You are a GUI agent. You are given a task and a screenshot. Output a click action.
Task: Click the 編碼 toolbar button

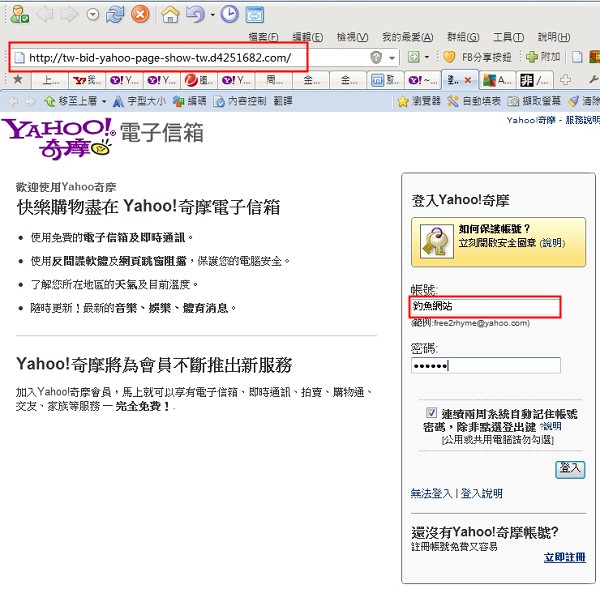pyautogui.click(x=190, y=101)
